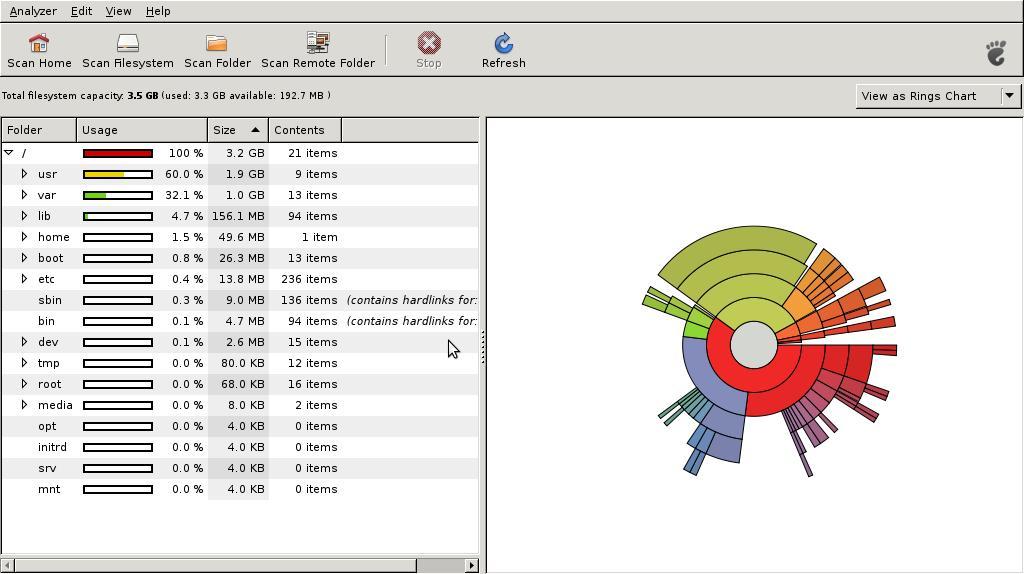
Task: Click the Scan Folder icon
Action: (x=217, y=43)
